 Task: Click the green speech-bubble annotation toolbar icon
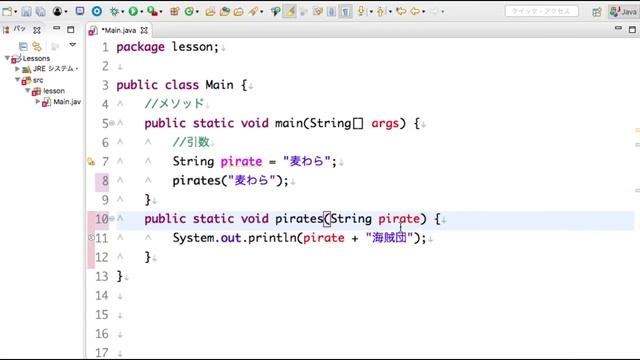pyautogui.click(x=276, y=11)
